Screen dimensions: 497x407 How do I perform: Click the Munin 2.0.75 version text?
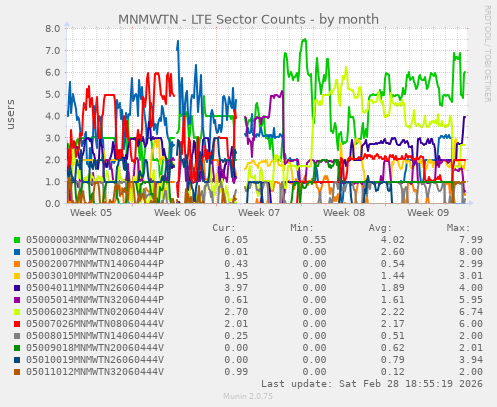pyautogui.click(x=248, y=396)
